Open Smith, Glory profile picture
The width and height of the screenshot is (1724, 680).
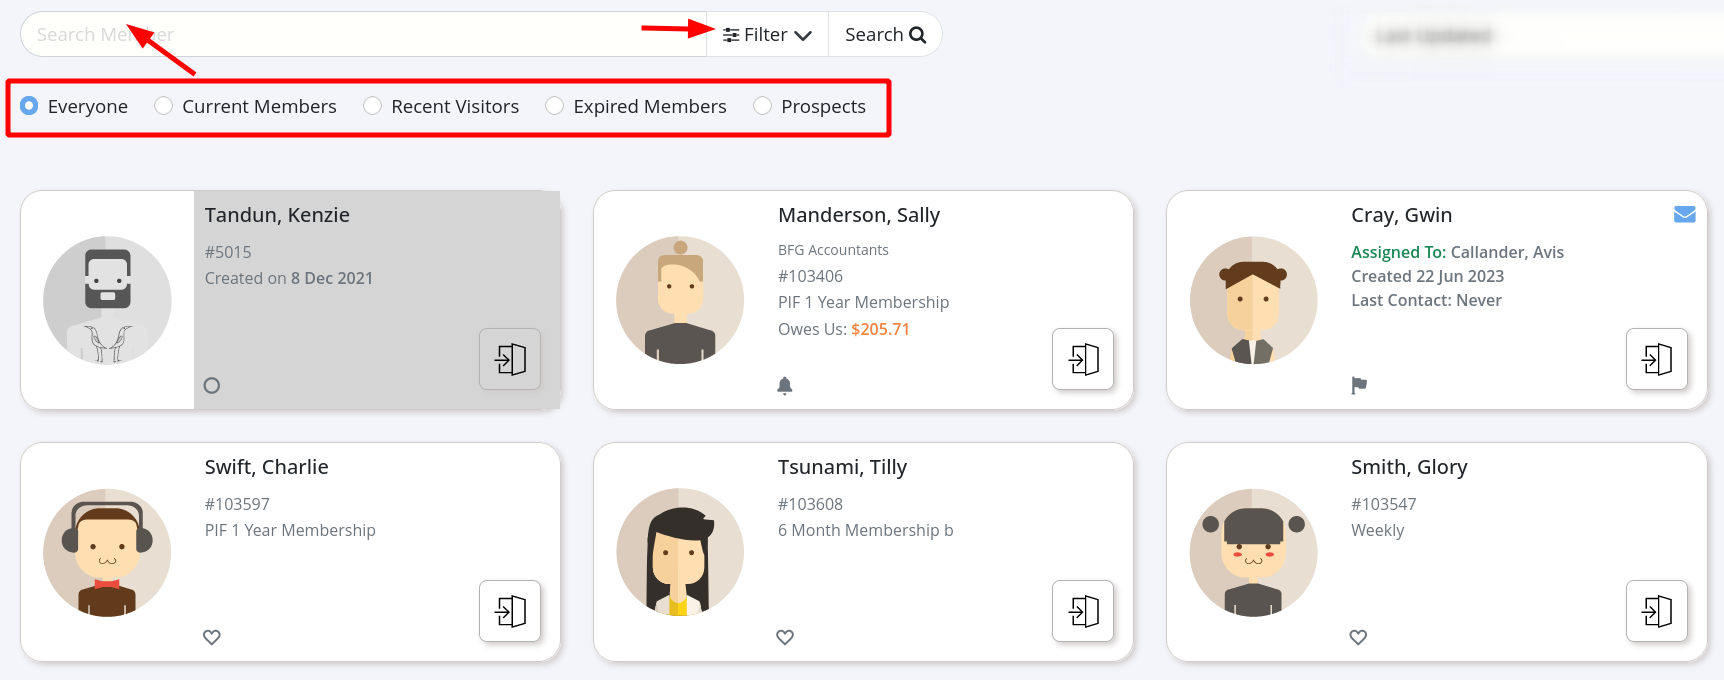(1253, 552)
